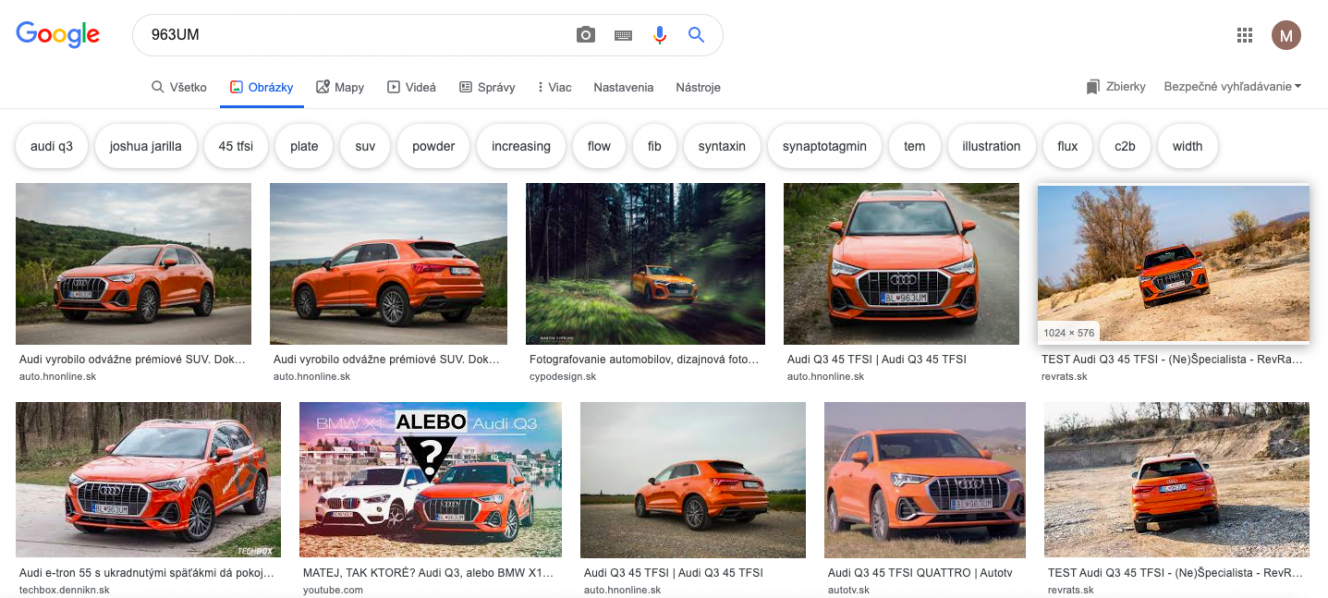
Task: Open TEST Audi Q3 45 TFSI RevRa... title
Action: [x=1172, y=359]
